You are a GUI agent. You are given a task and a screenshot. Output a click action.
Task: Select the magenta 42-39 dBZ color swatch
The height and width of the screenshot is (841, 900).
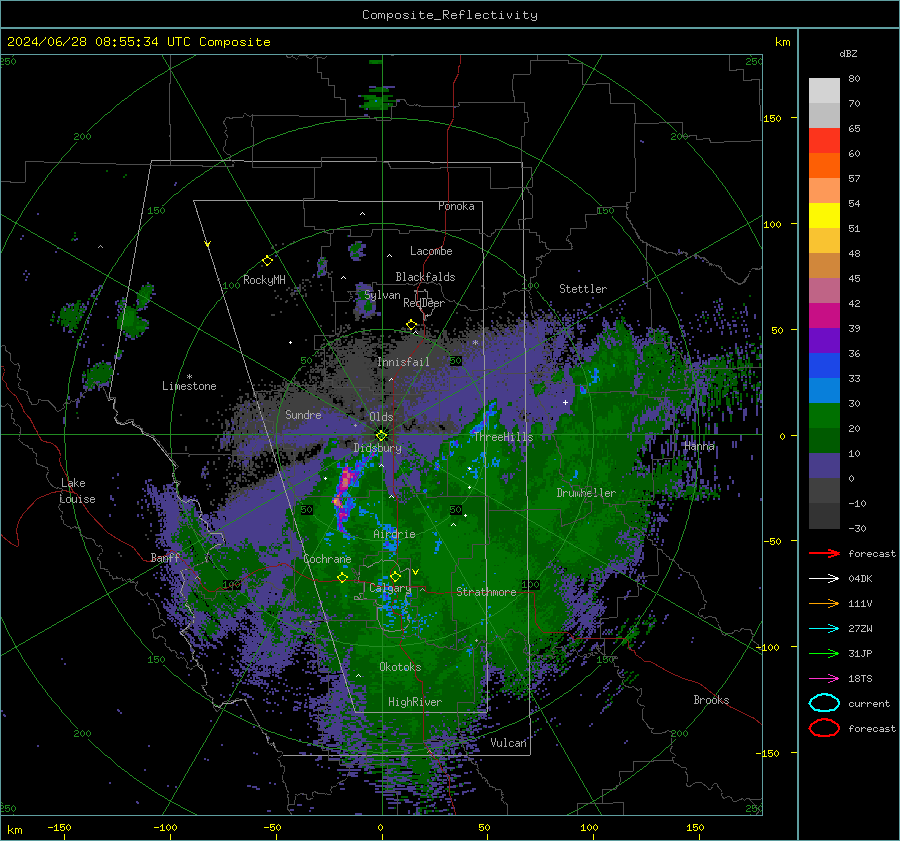[824, 316]
